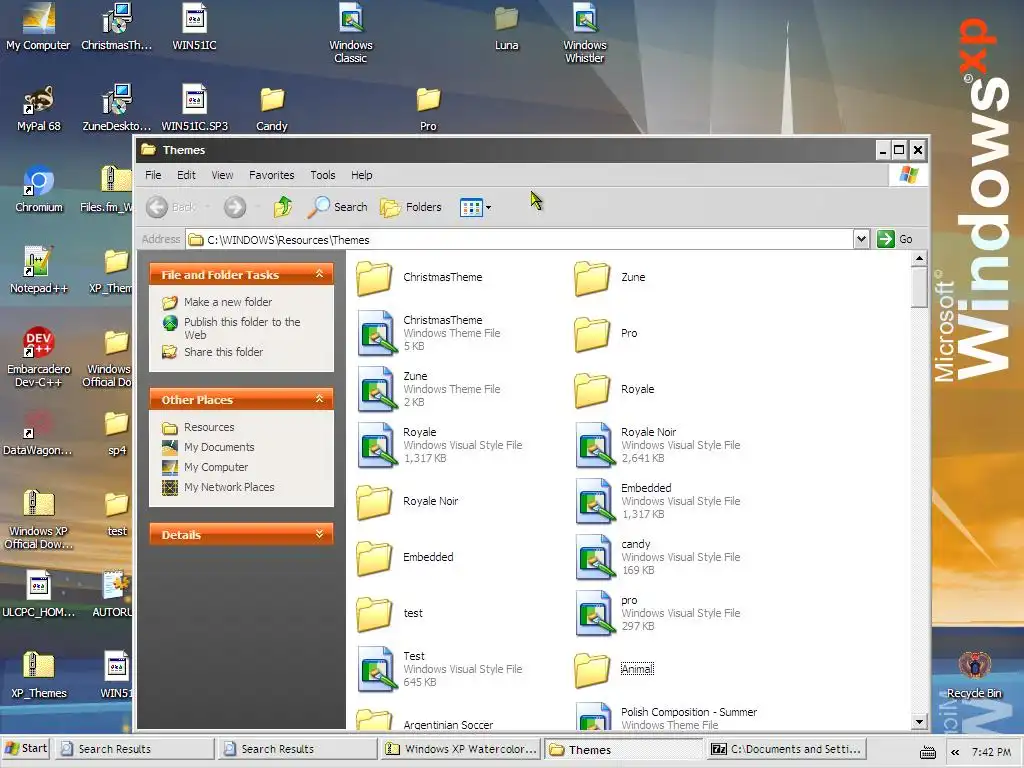Select the ChristmasTheme folder icon
Image resolution: width=1024 pixels, height=768 pixels.
374,278
